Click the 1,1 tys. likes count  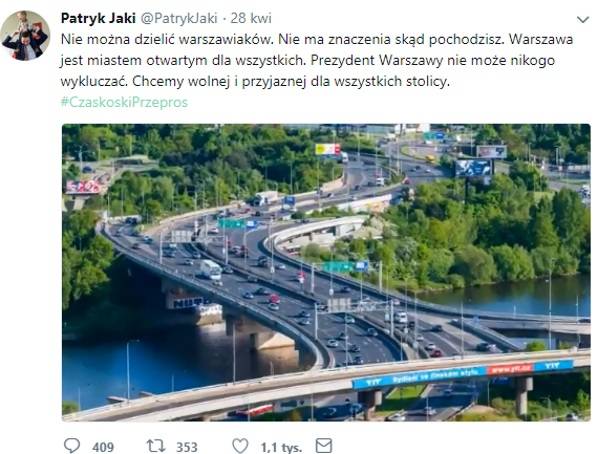pyautogui.click(x=281, y=447)
